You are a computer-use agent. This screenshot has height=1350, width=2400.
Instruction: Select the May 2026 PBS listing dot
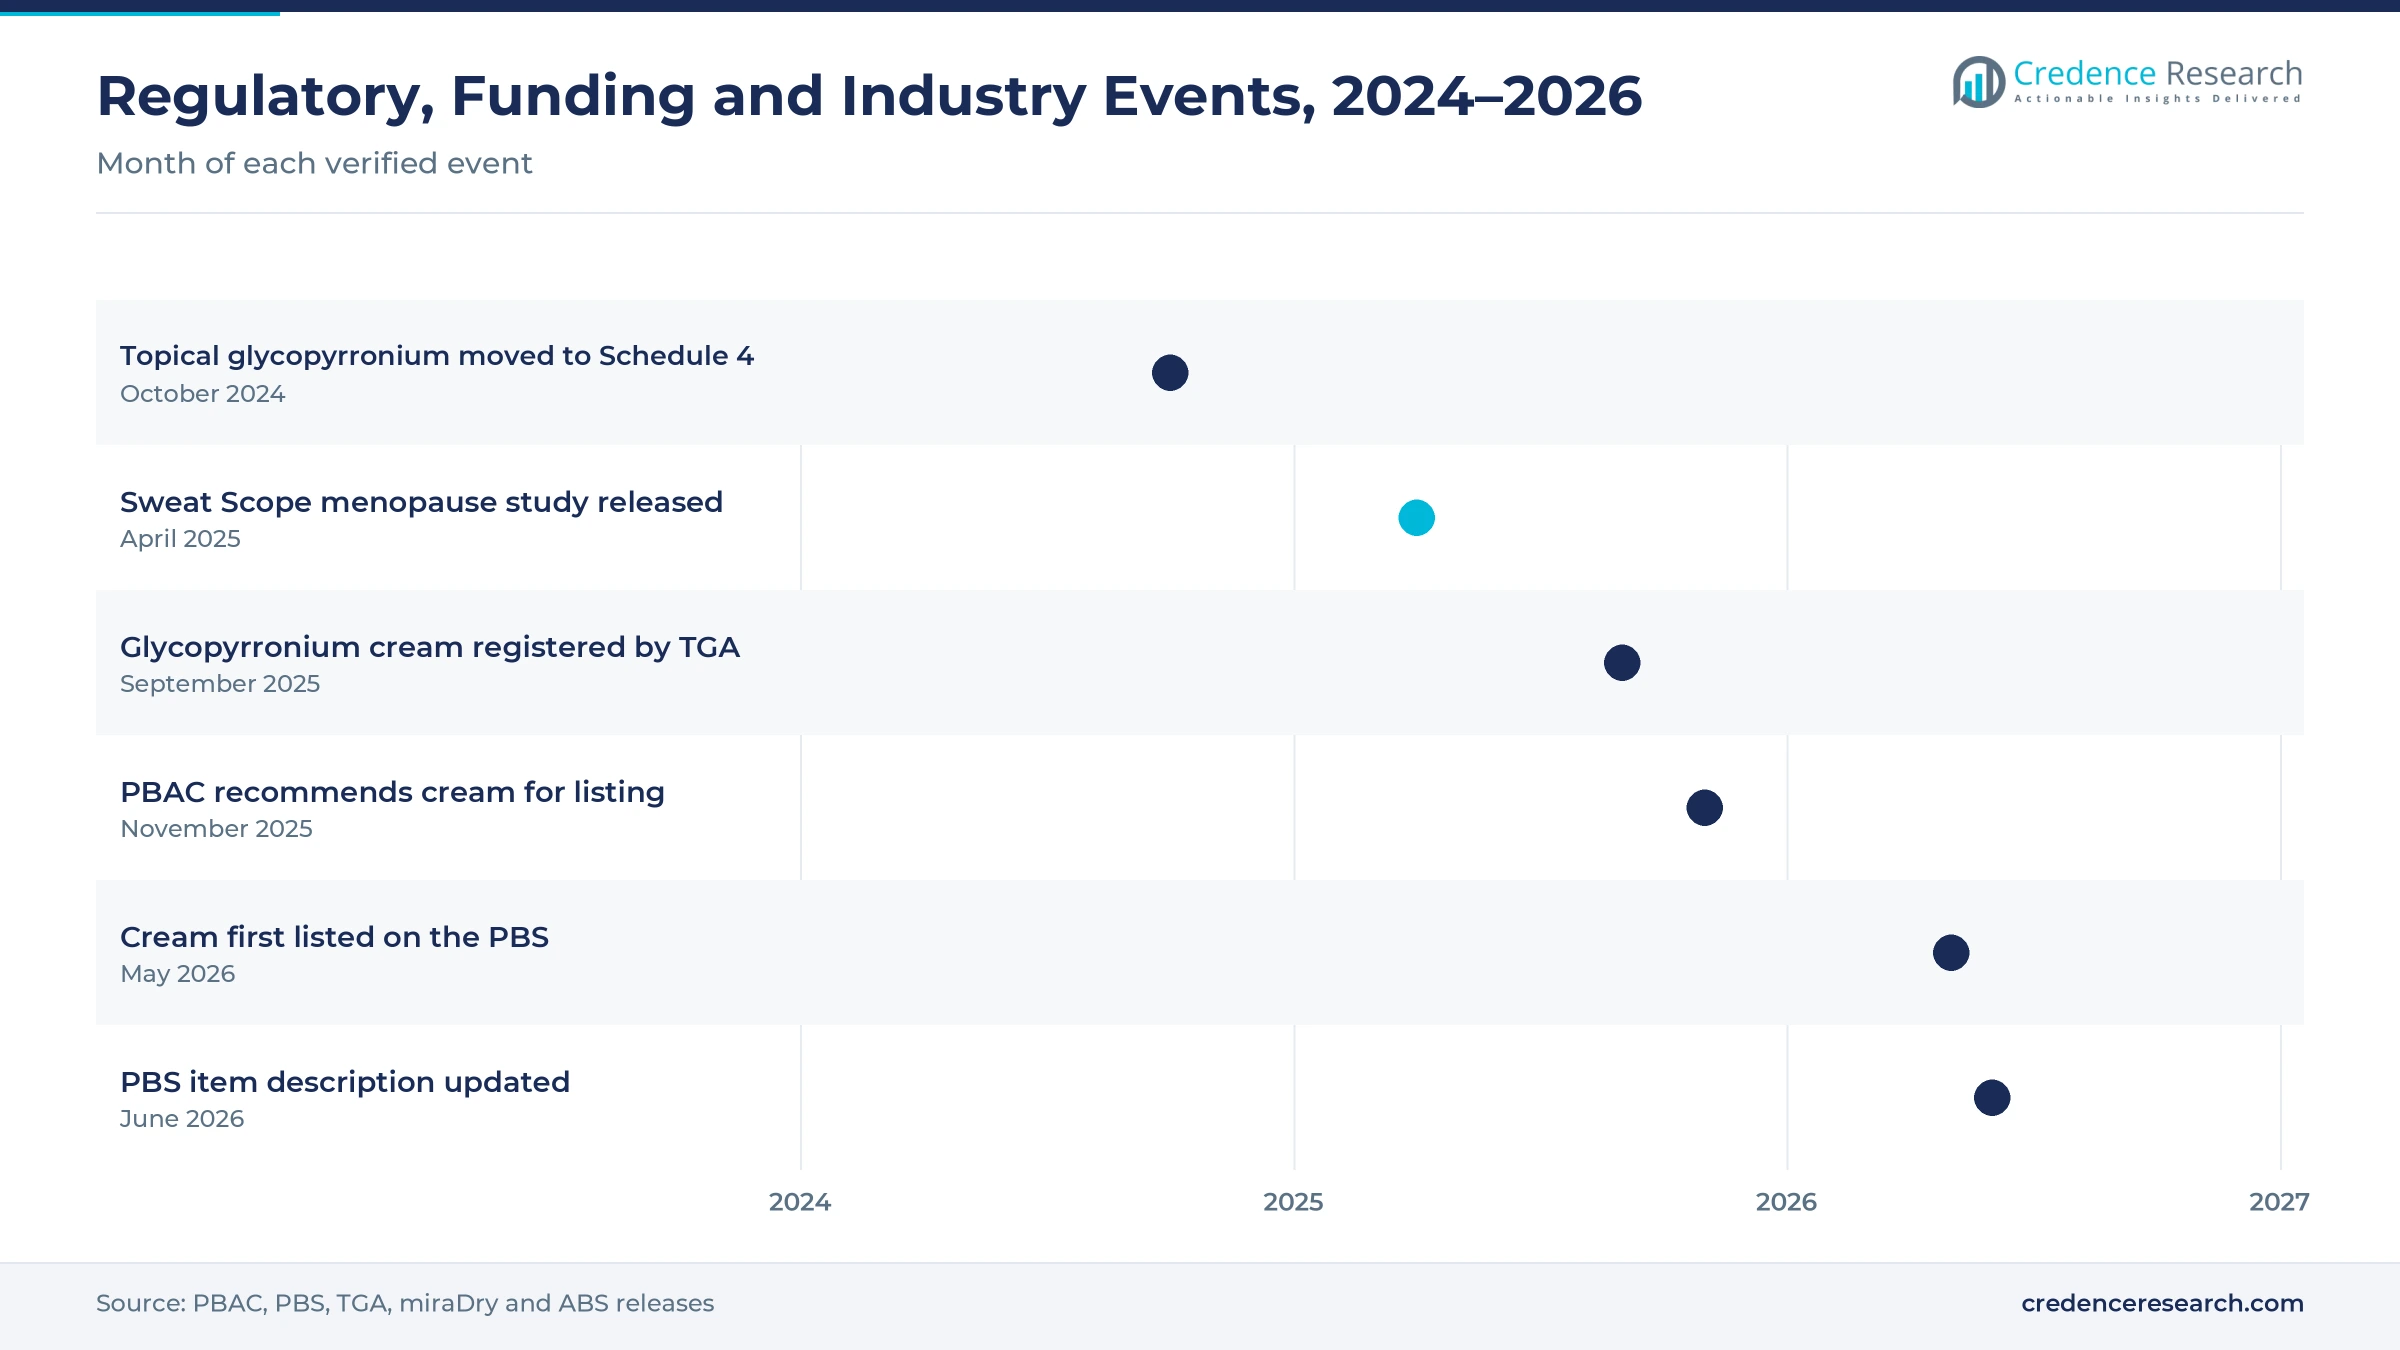1951,953
